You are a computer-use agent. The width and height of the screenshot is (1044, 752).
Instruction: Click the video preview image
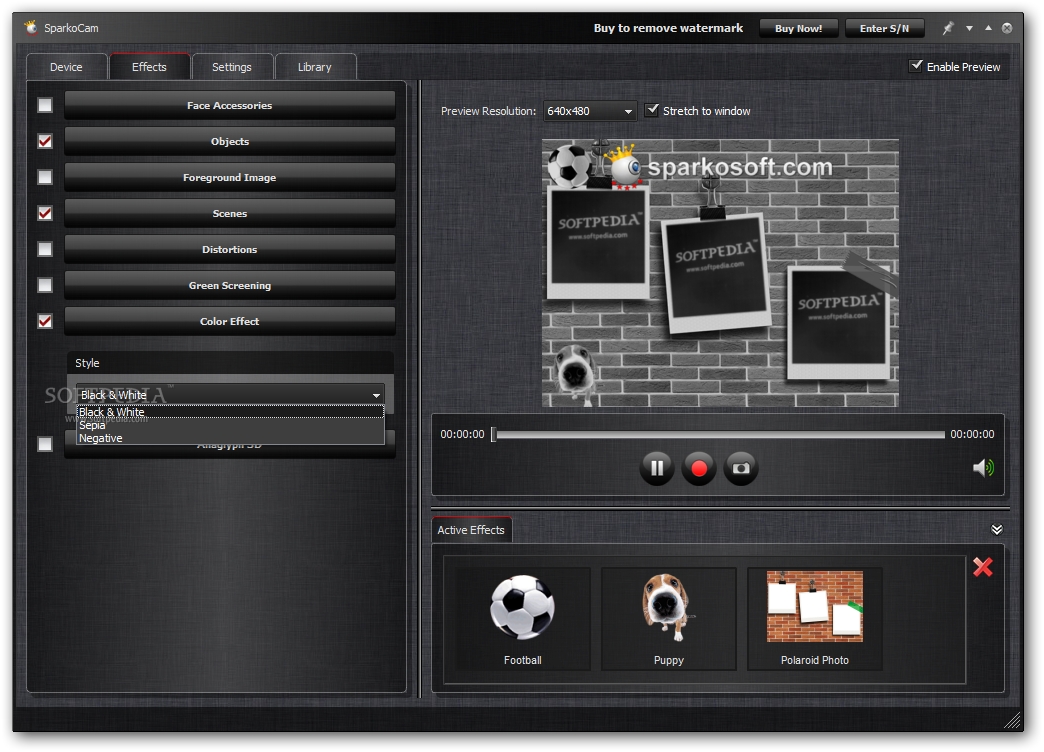(x=720, y=272)
